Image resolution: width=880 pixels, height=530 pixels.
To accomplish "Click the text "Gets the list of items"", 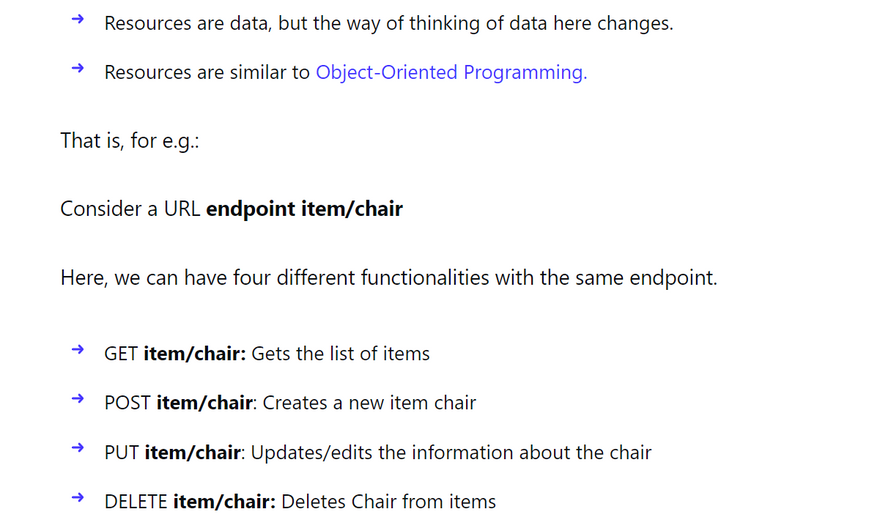I will tap(340, 354).
